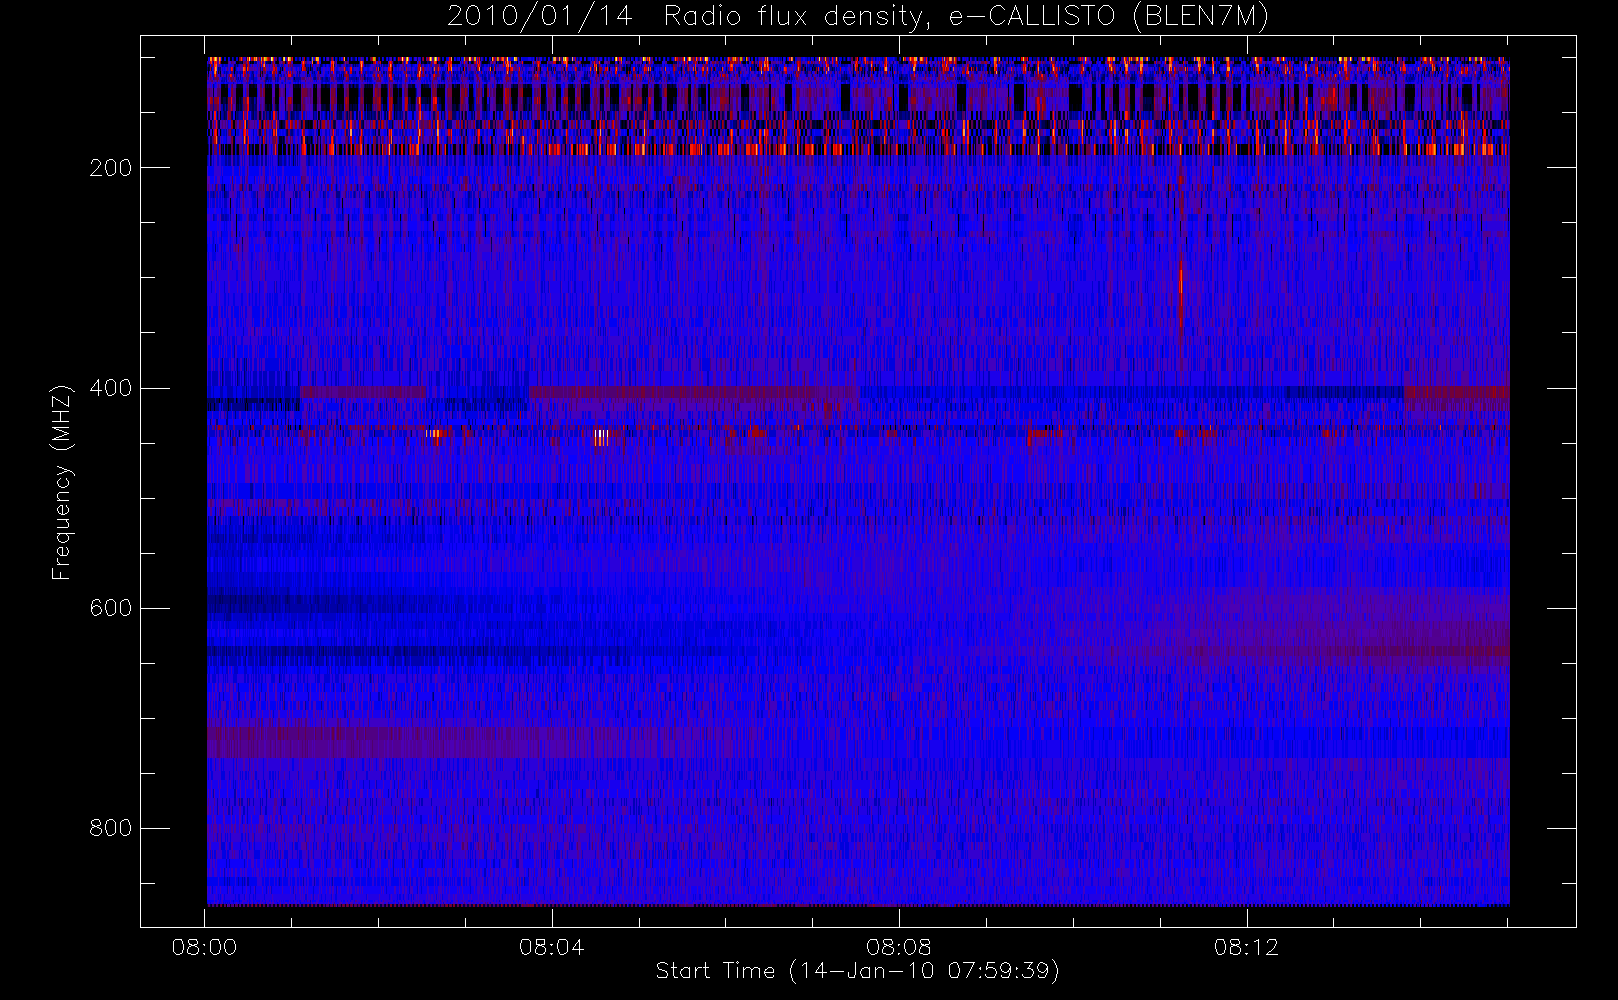Click the 800 frequency tick label

(111, 828)
